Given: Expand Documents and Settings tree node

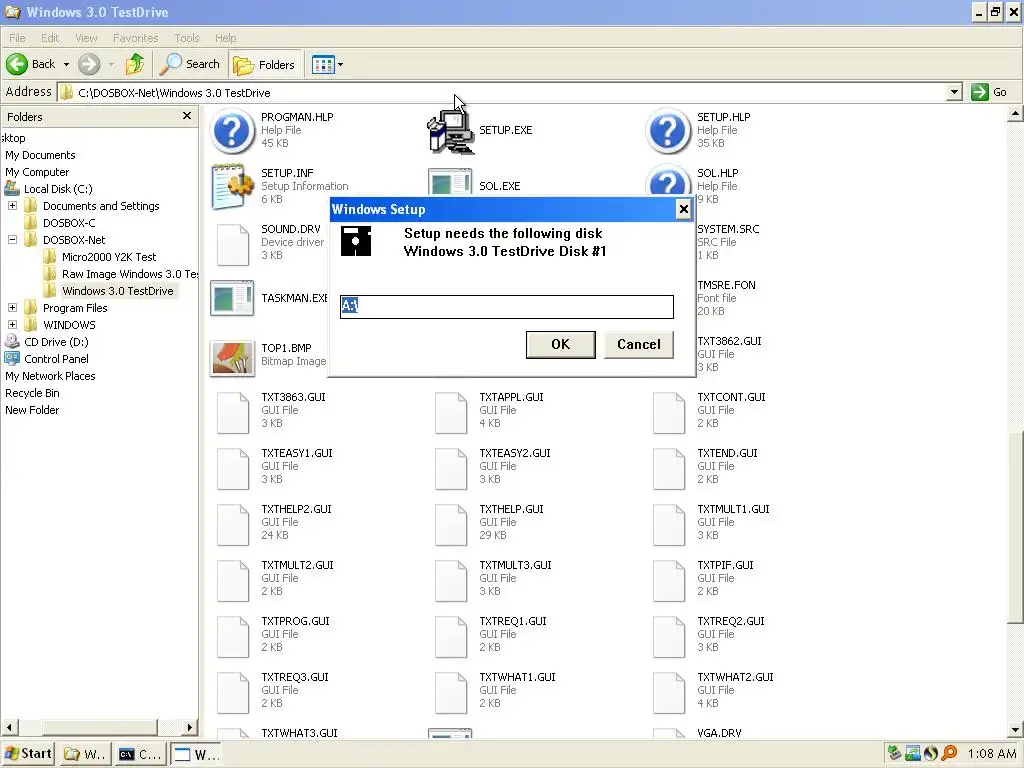Looking at the screenshot, I should pyautogui.click(x=12, y=206).
